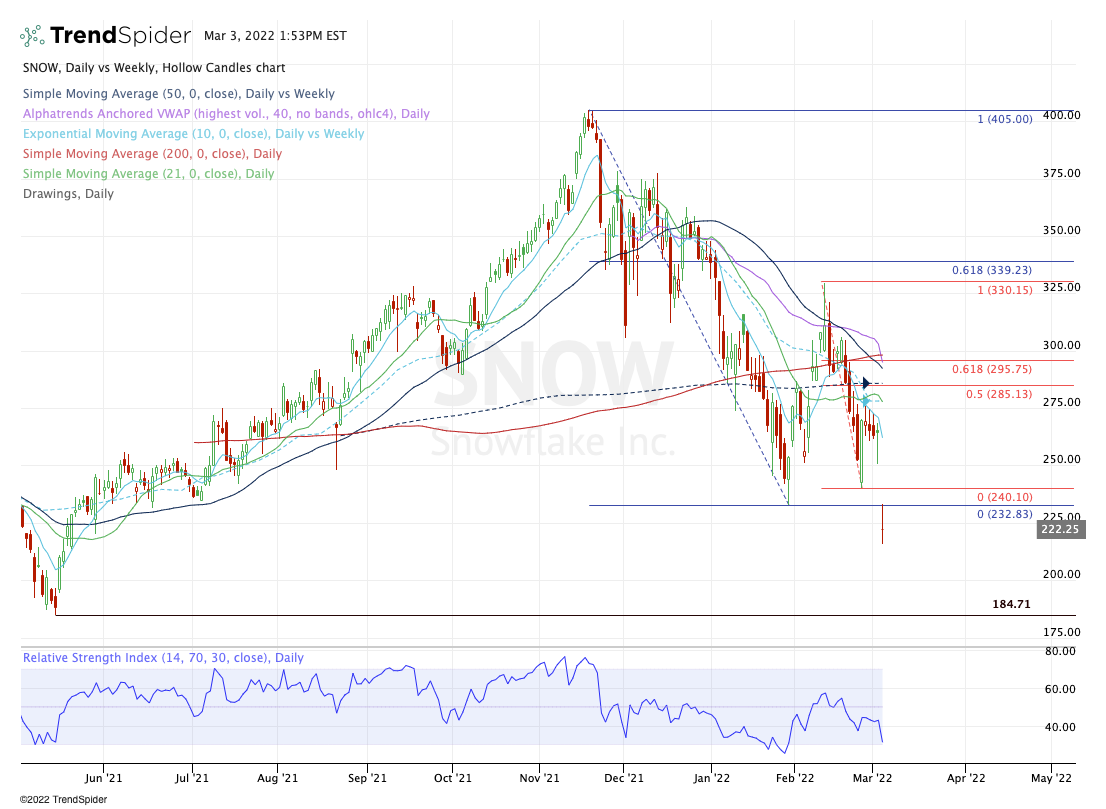Click the Mar '22 date axis label

873,778
